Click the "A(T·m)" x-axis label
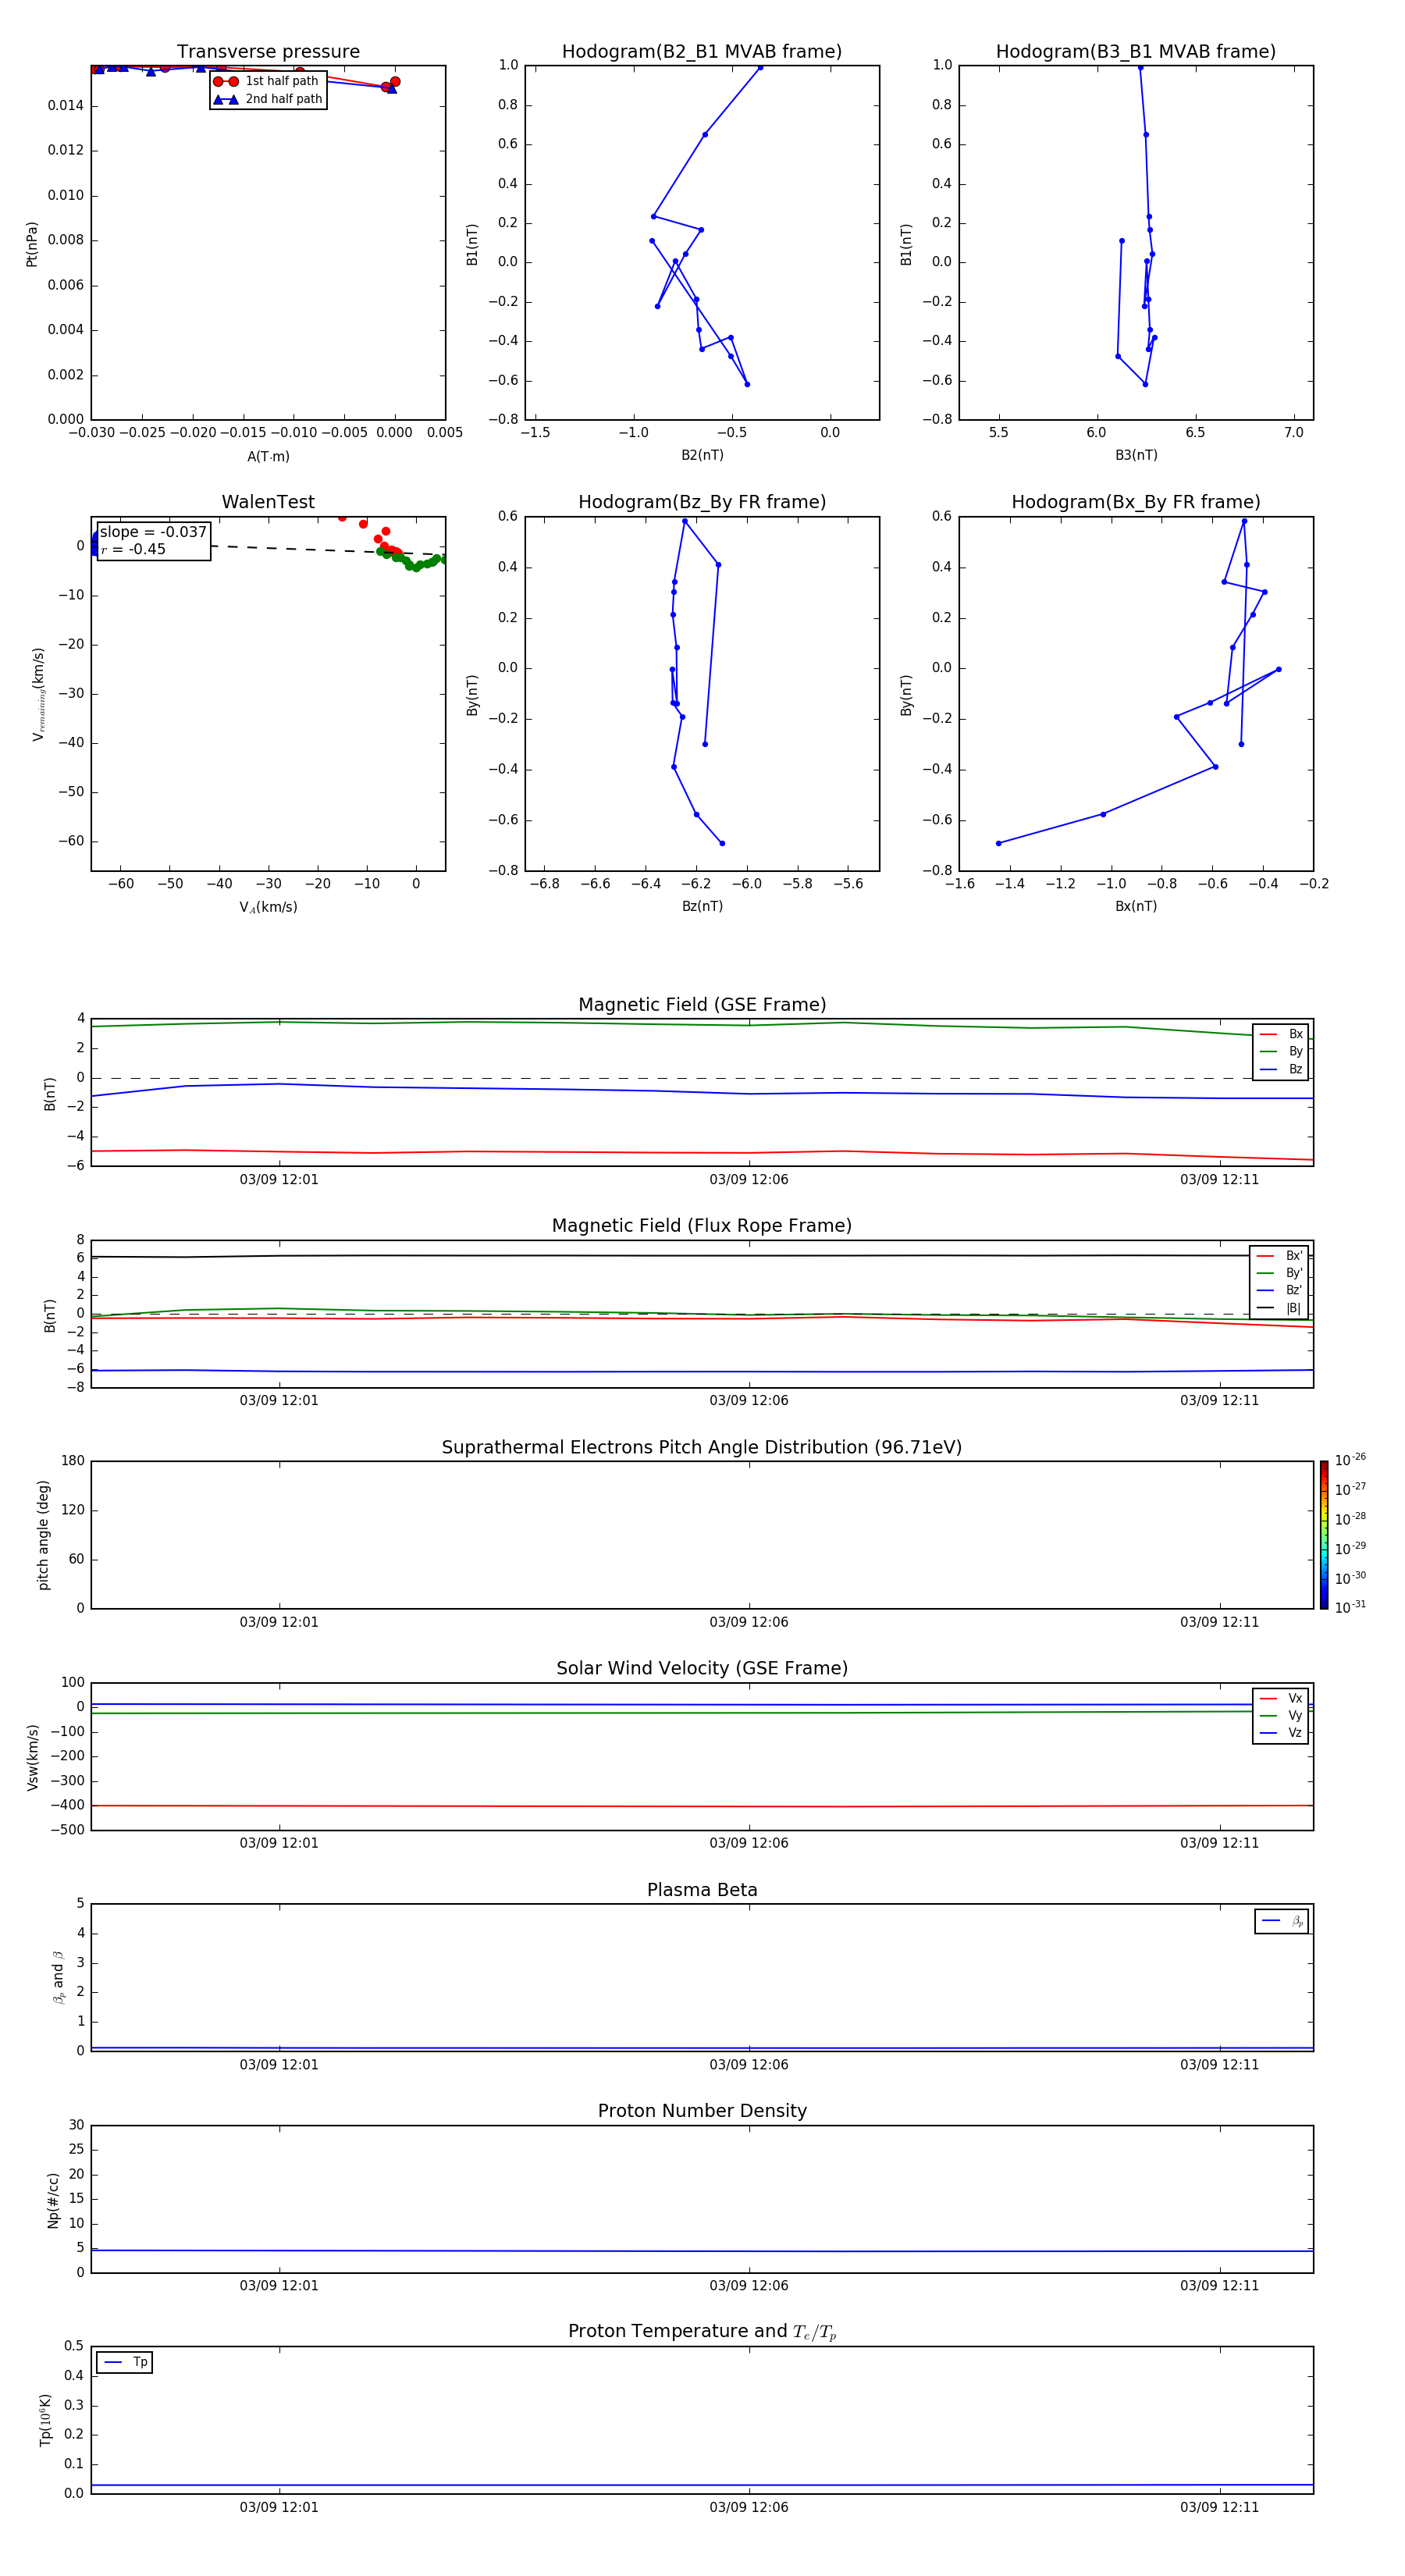1405x2576 pixels. tap(268, 457)
